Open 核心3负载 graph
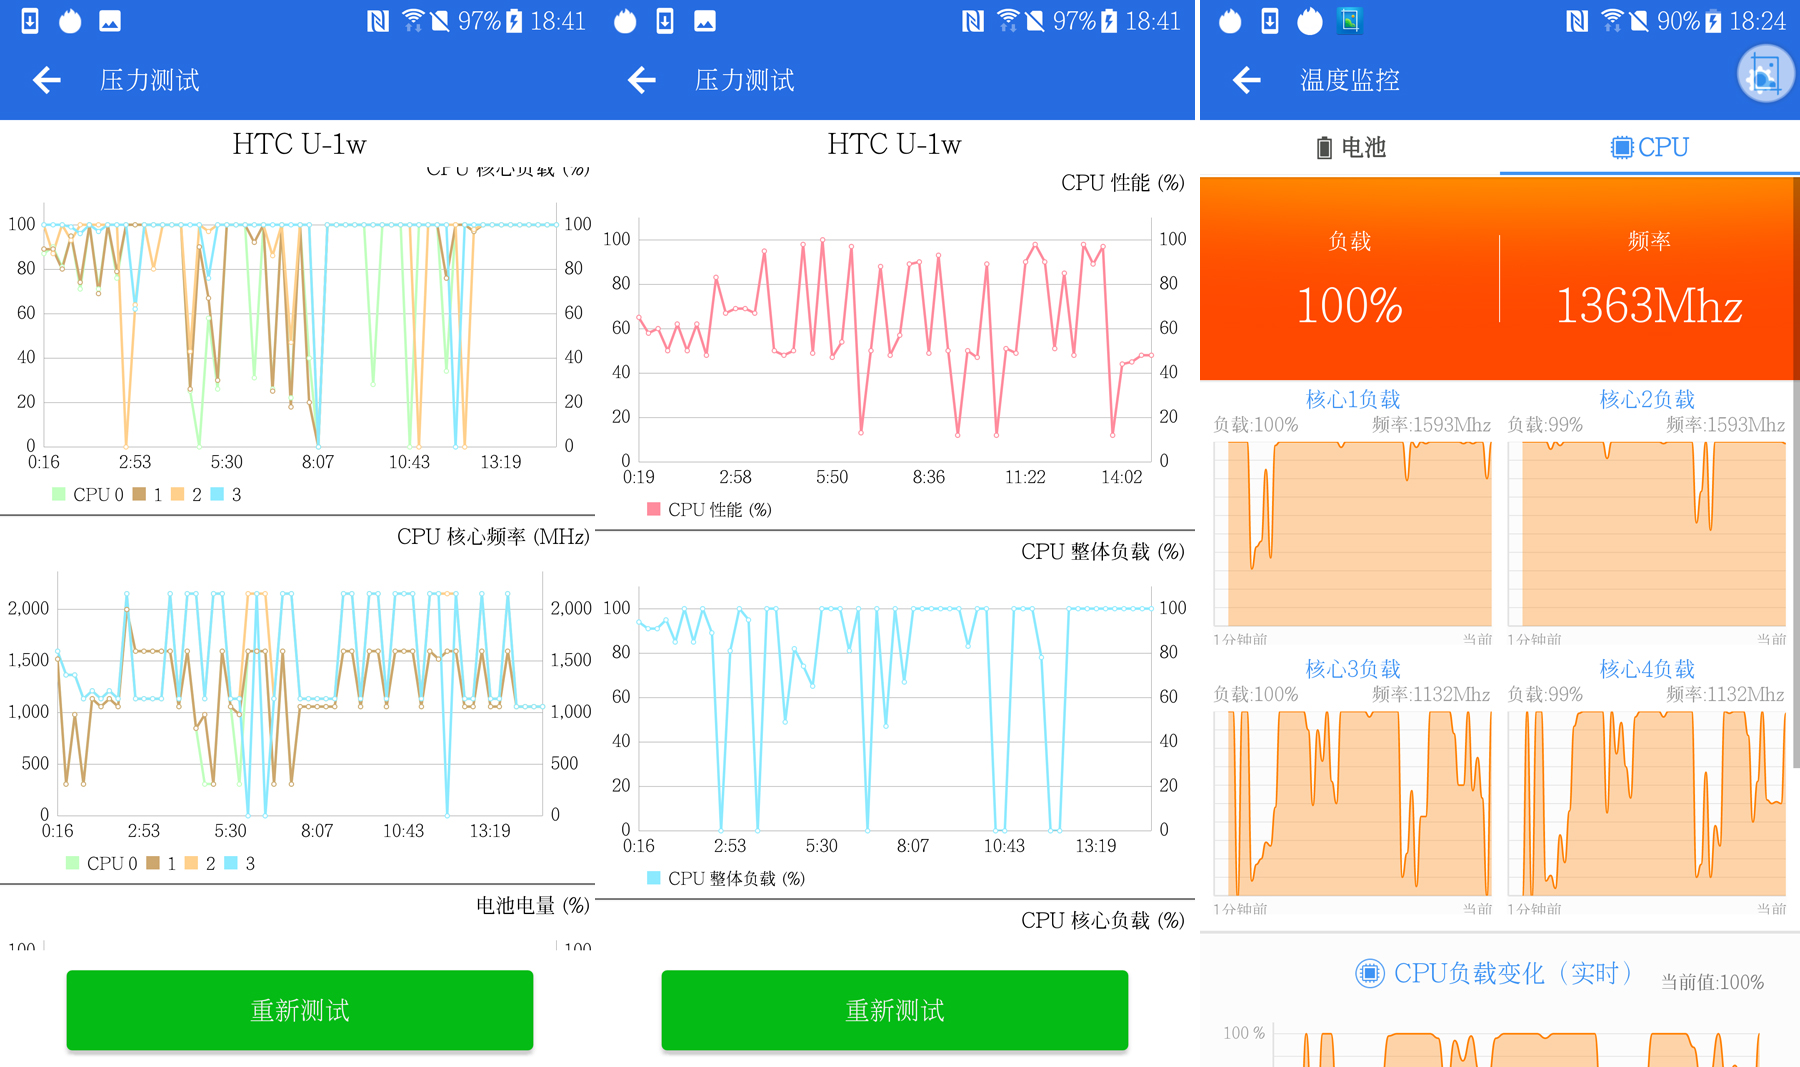The image size is (1800, 1067). (x=1352, y=804)
